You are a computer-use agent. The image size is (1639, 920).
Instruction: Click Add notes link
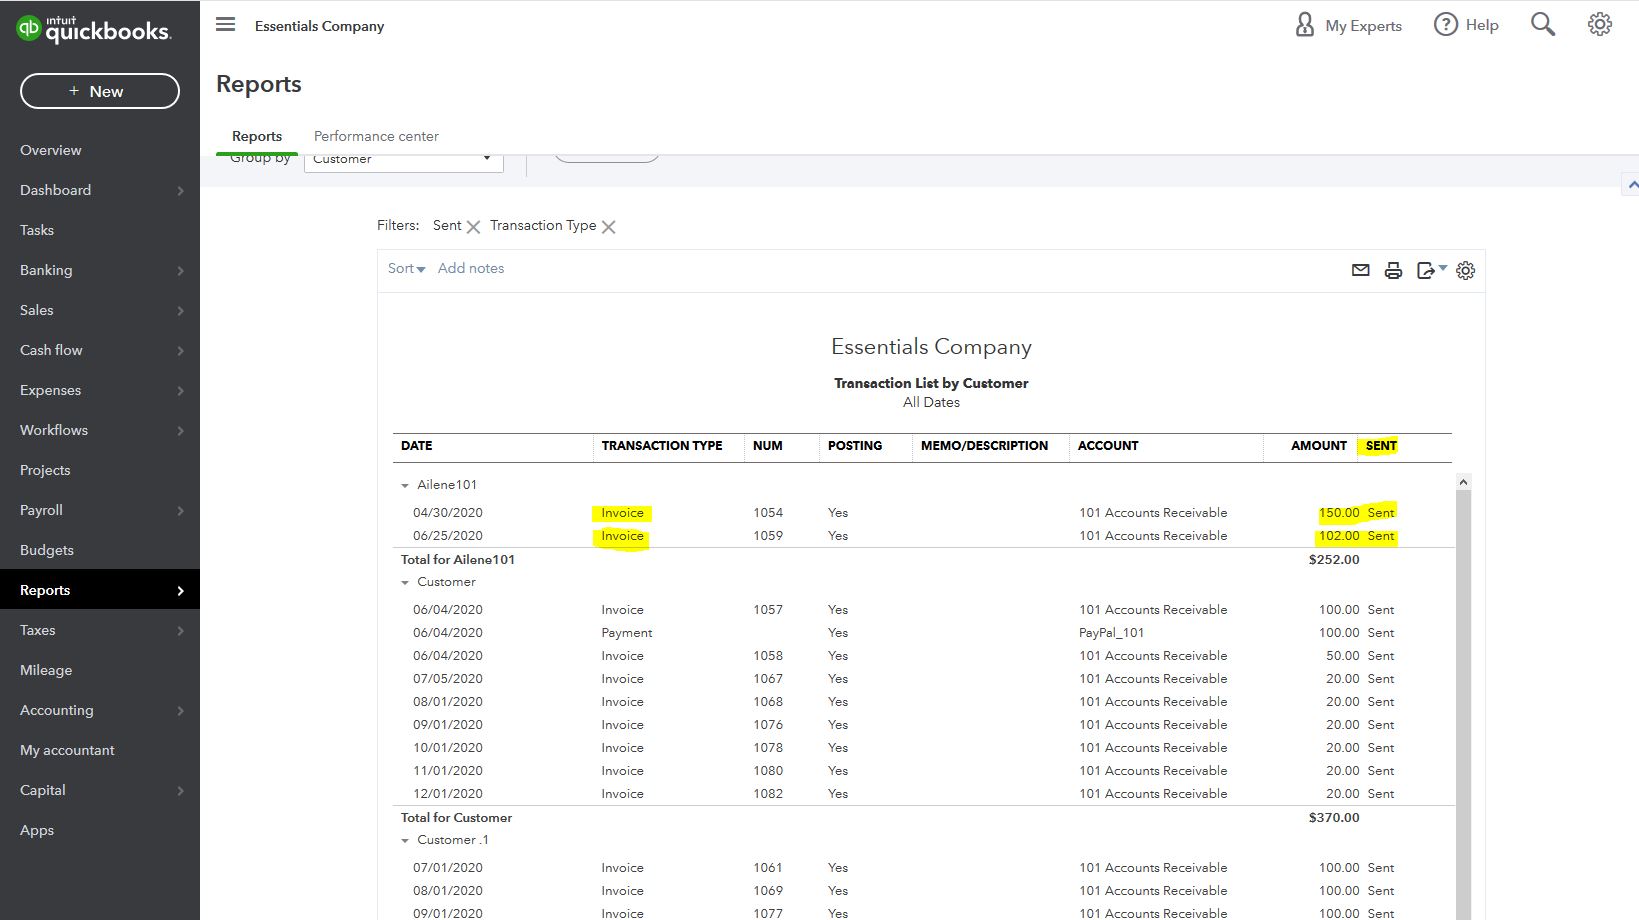click(x=471, y=268)
